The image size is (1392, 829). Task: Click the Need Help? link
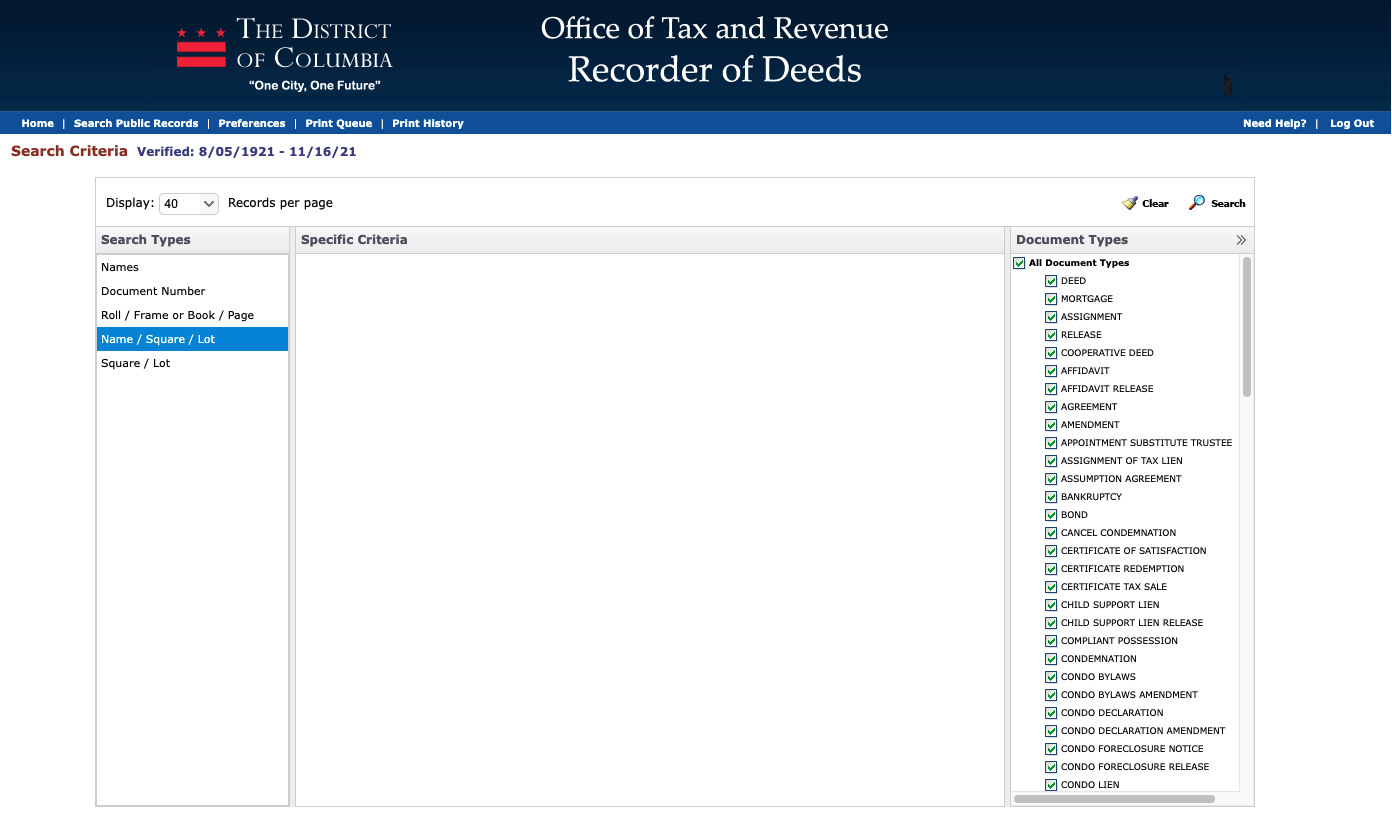(x=1274, y=123)
